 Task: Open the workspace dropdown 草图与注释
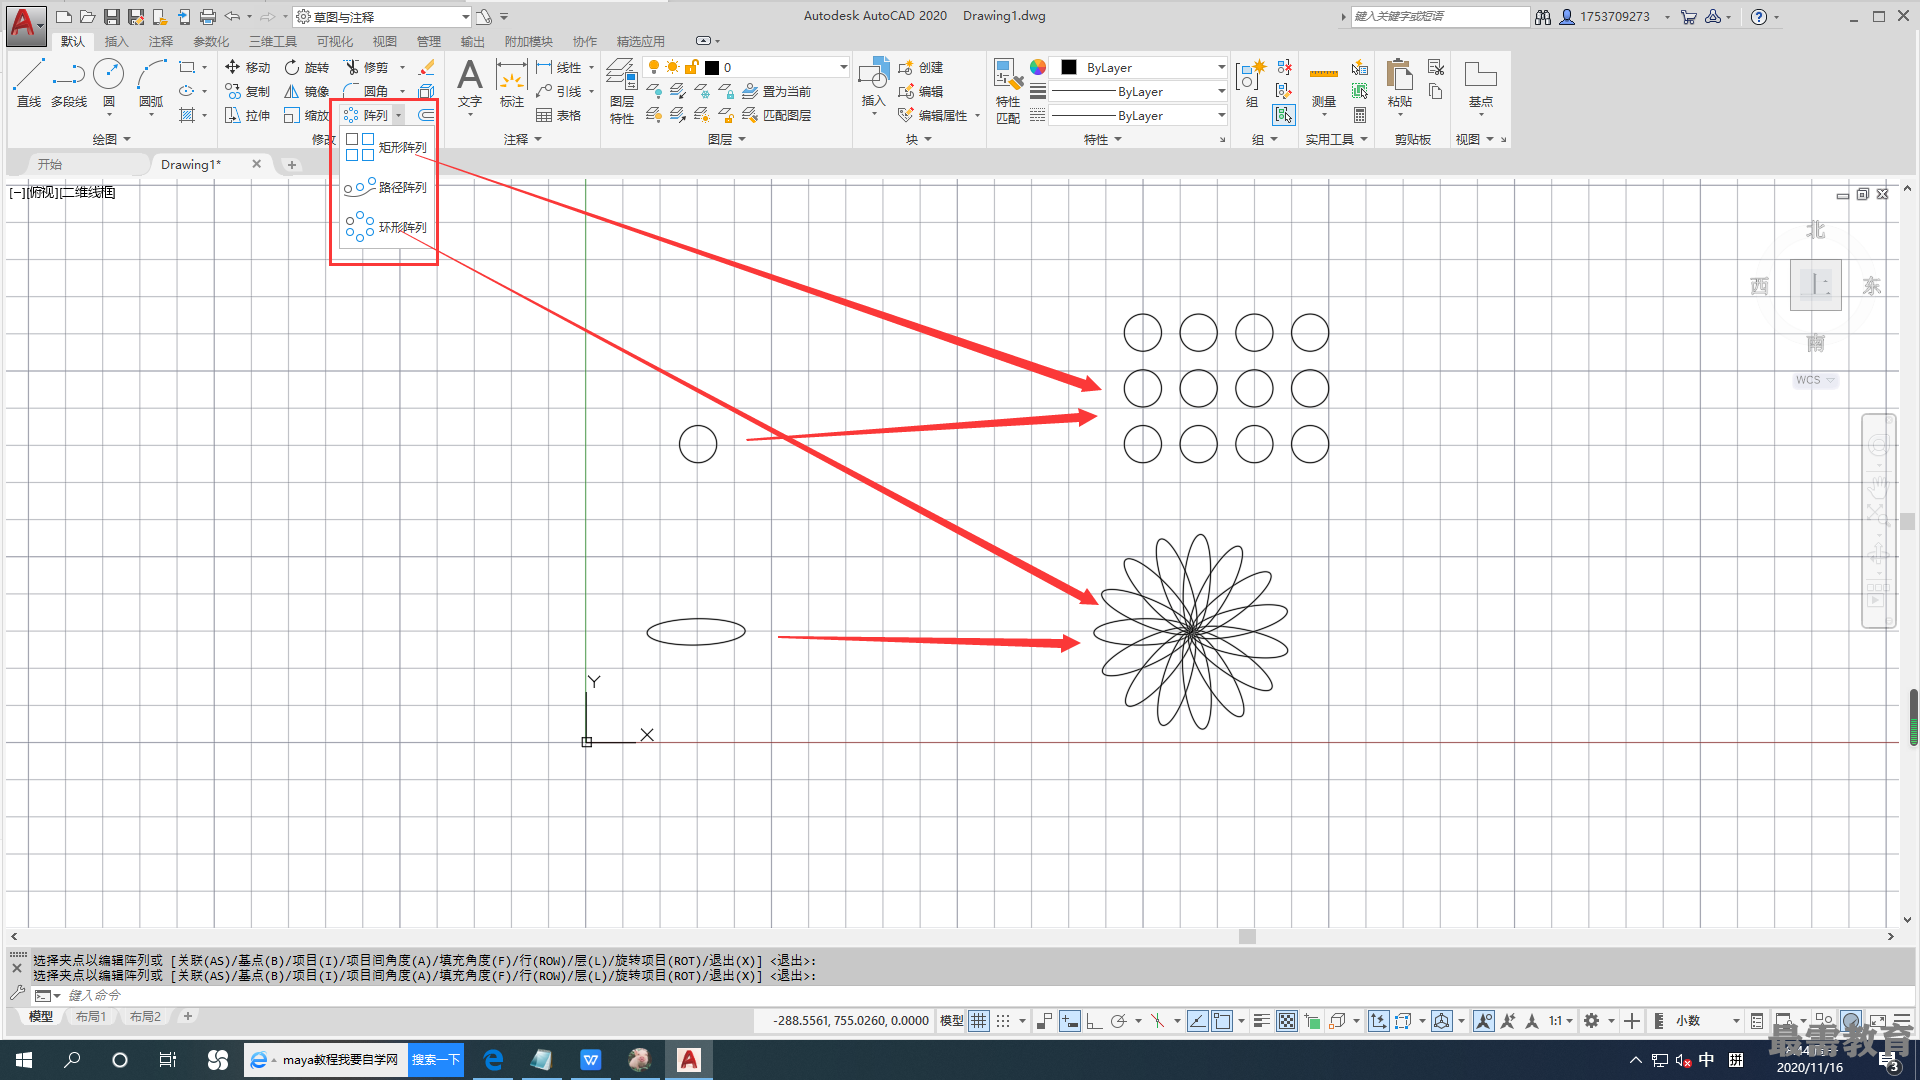tap(382, 16)
